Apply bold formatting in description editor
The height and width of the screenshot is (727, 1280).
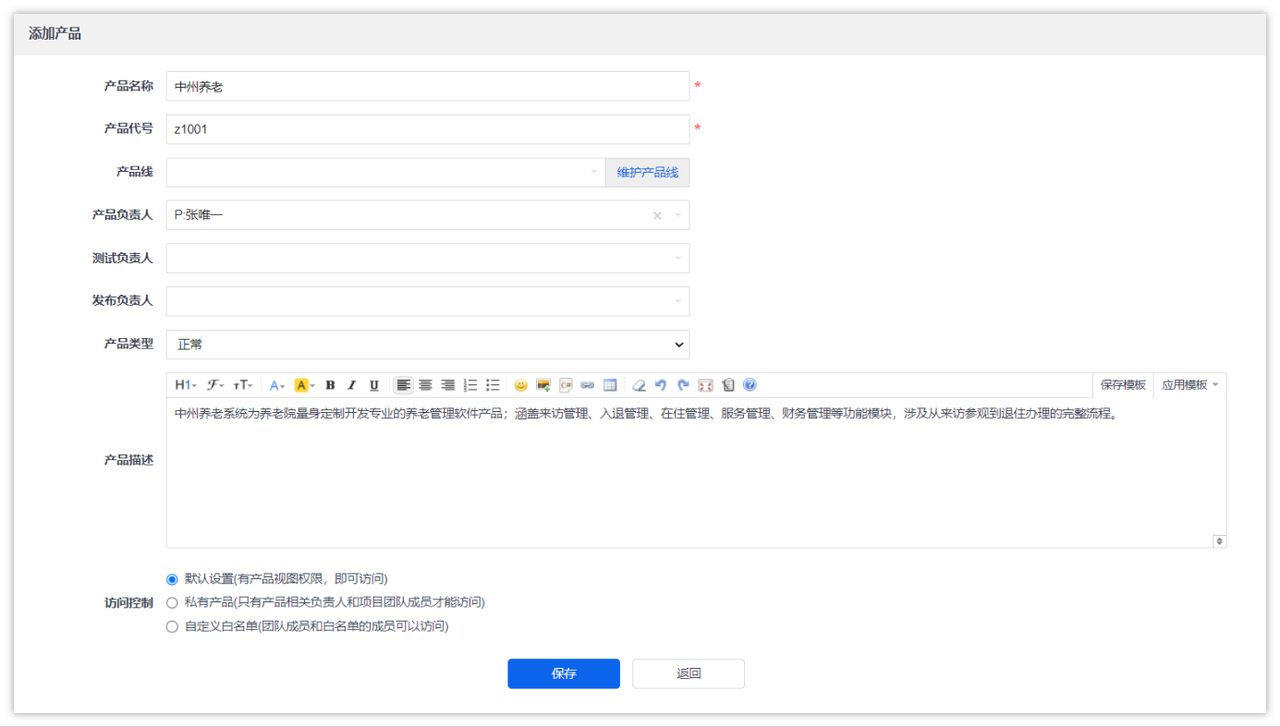coord(330,385)
